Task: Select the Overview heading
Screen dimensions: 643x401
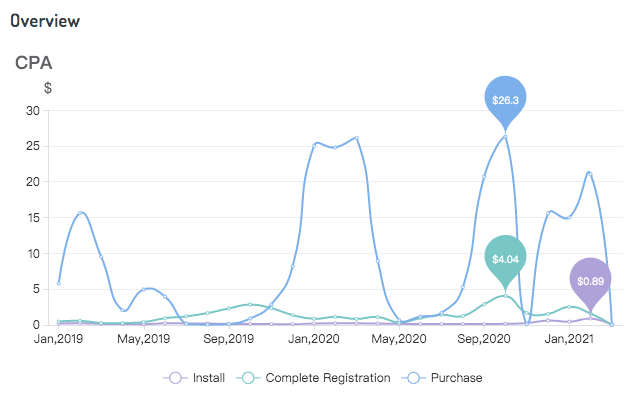Action: (x=45, y=21)
